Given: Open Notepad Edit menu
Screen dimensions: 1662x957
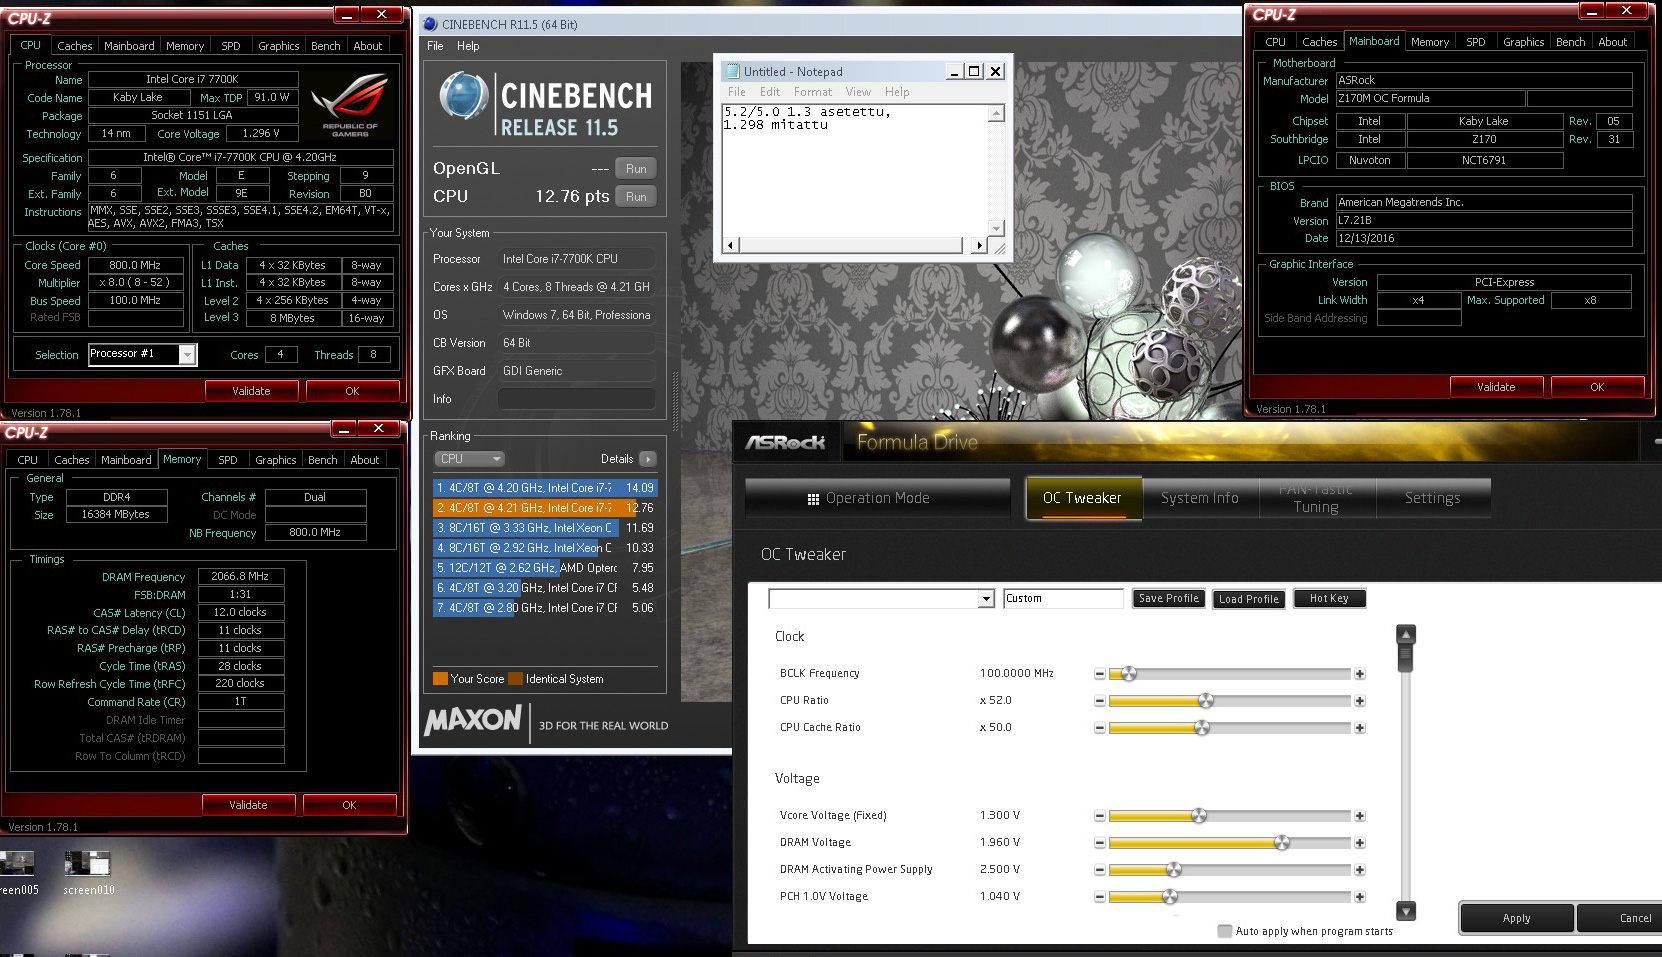Looking at the screenshot, I should tap(770, 92).
